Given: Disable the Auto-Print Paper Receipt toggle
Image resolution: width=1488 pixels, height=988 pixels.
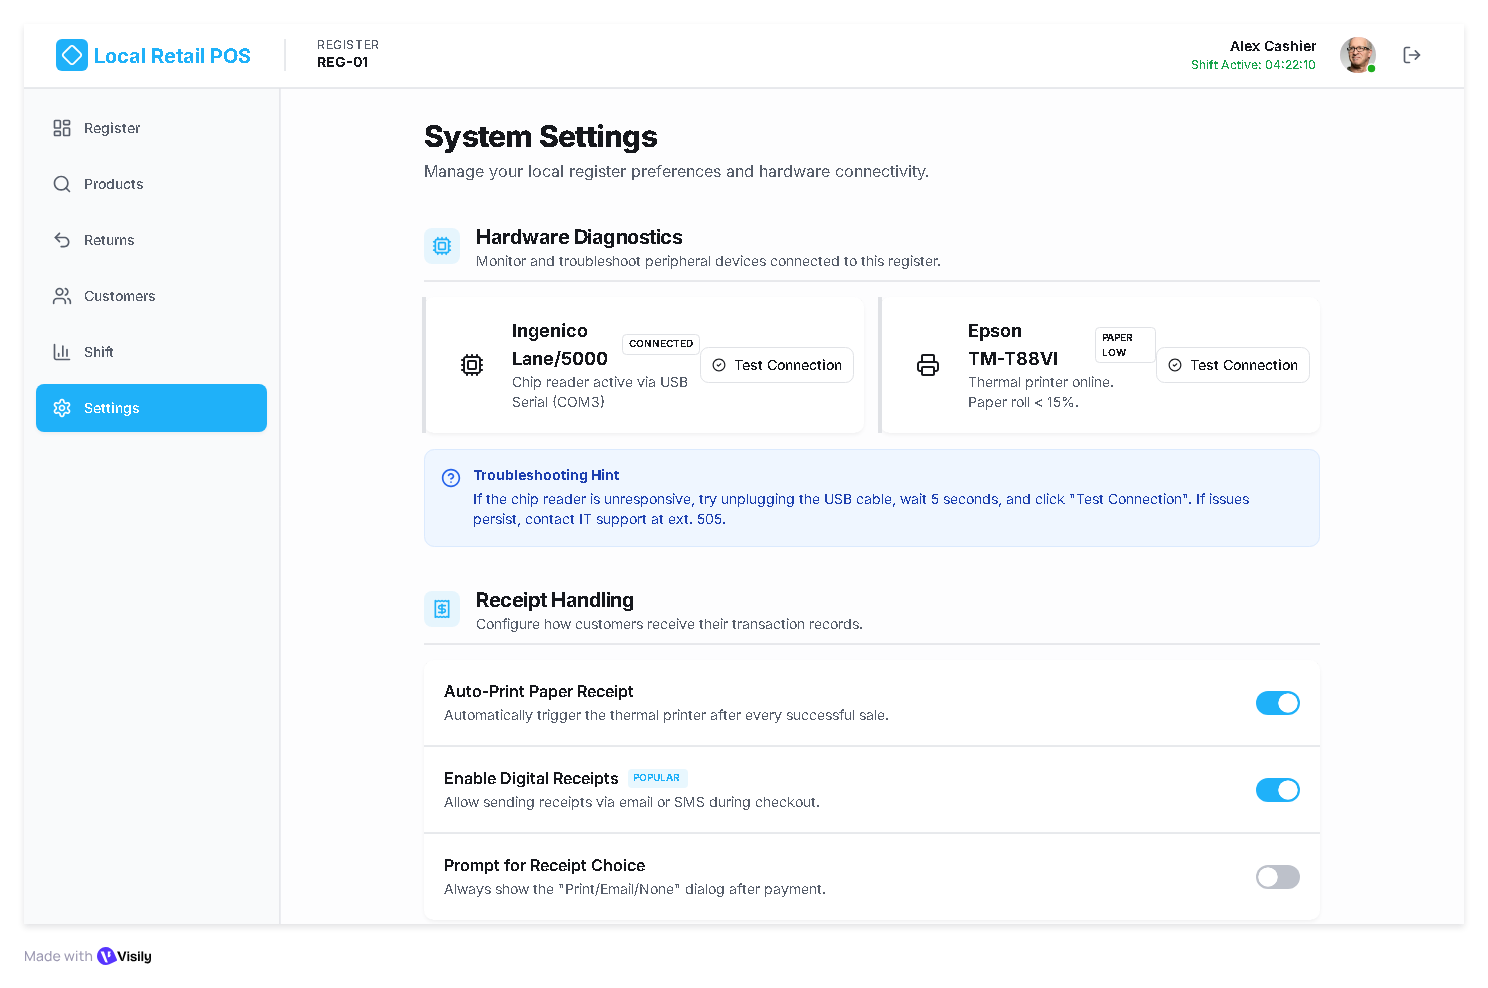Looking at the screenshot, I should (1277, 703).
